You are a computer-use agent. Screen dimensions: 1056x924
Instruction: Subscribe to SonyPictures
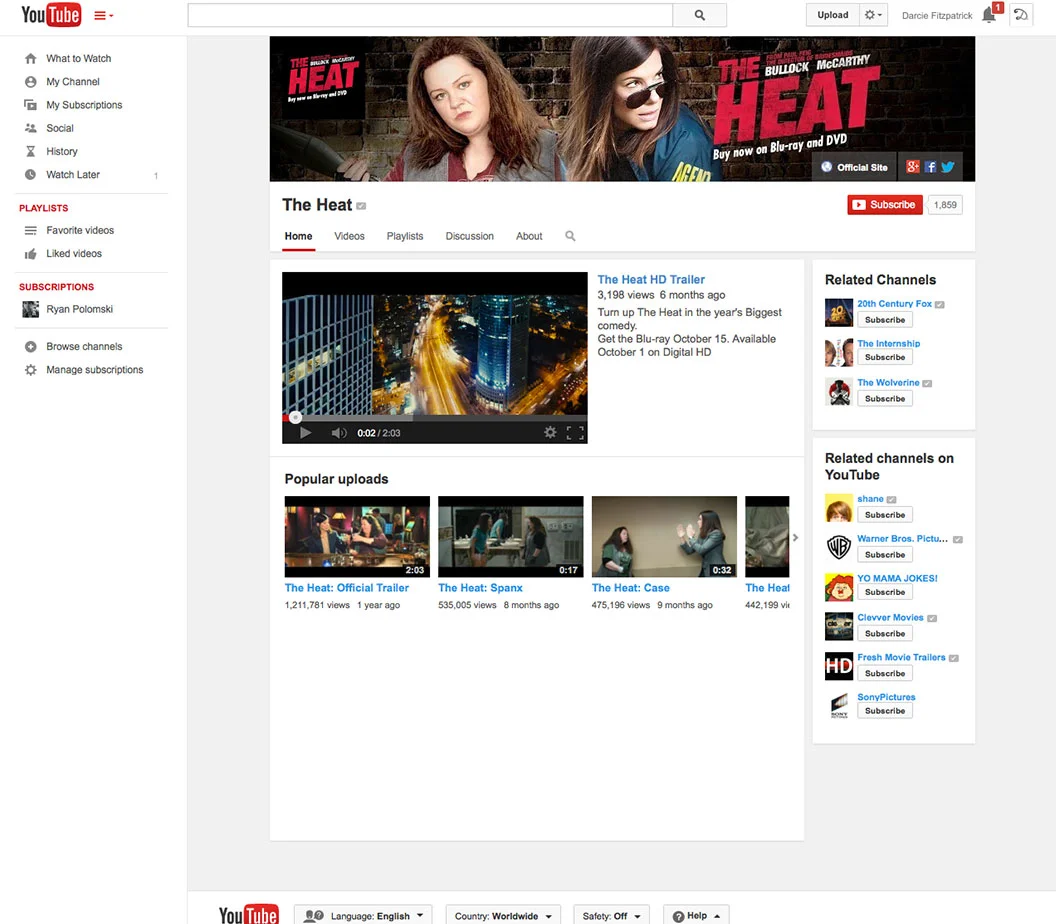click(x=885, y=711)
